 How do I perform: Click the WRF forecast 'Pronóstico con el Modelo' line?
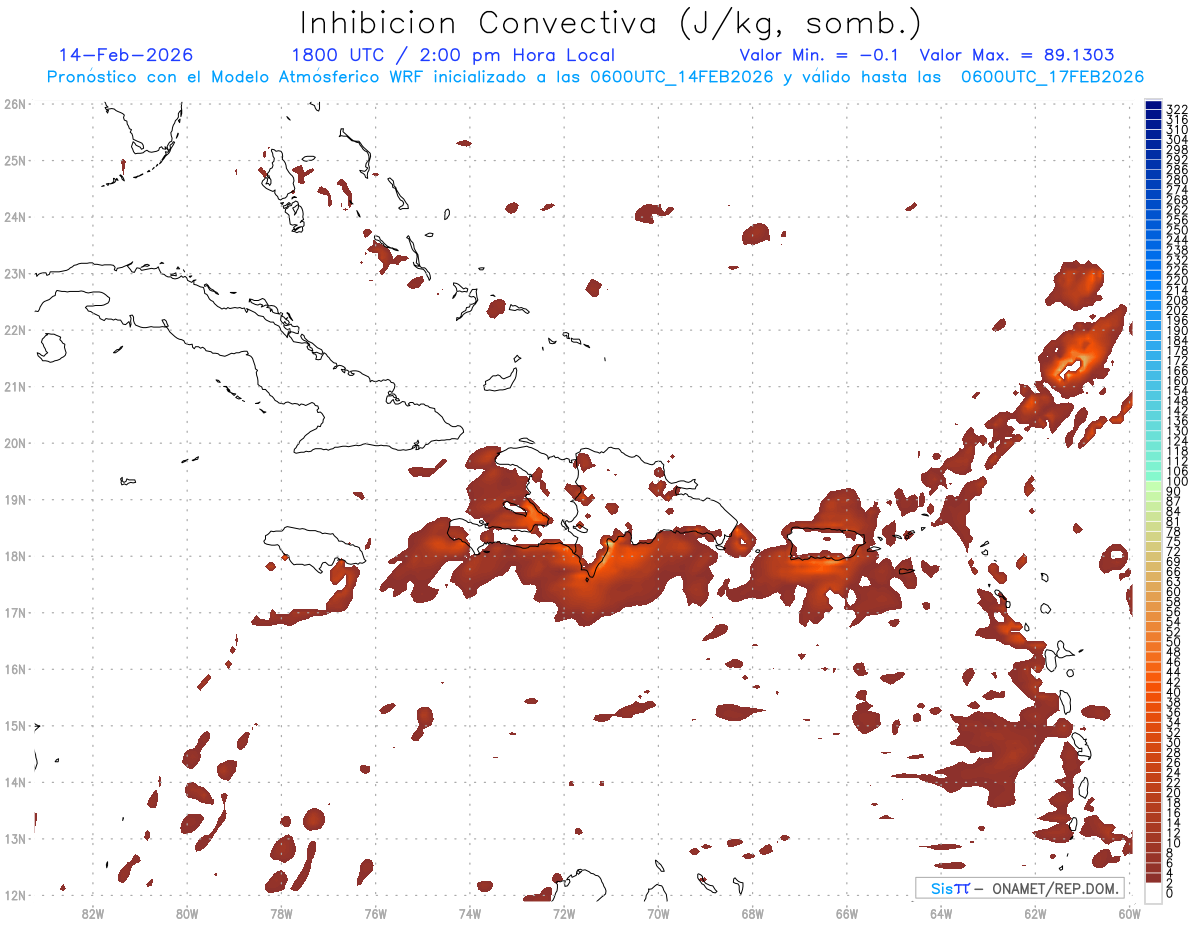[596, 77]
